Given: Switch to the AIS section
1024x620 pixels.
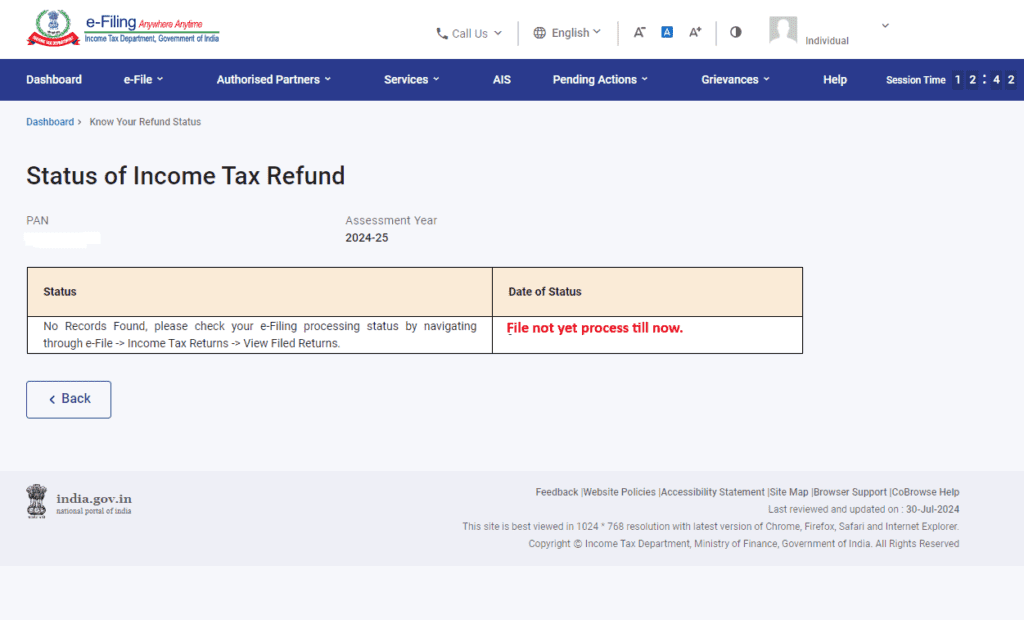Looking at the screenshot, I should pos(501,79).
